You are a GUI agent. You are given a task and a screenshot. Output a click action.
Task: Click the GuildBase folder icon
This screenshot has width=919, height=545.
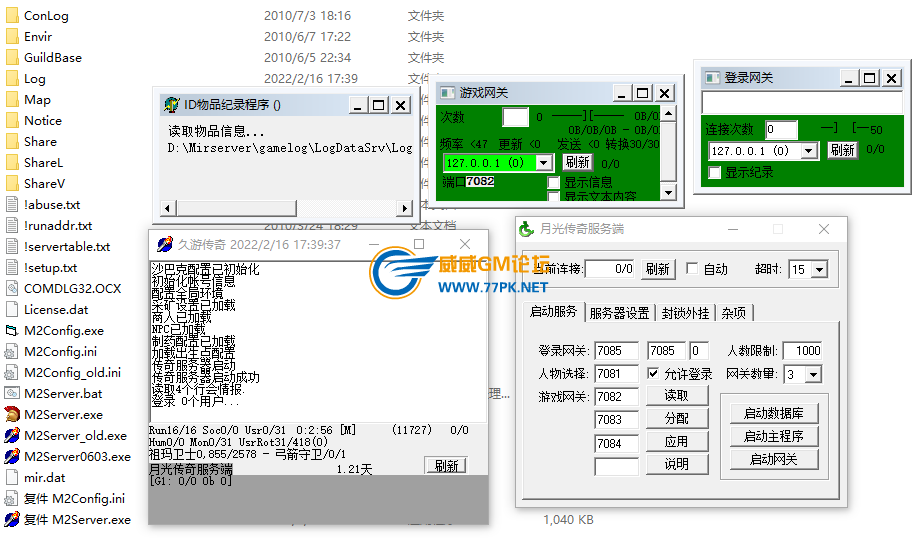point(12,58)
